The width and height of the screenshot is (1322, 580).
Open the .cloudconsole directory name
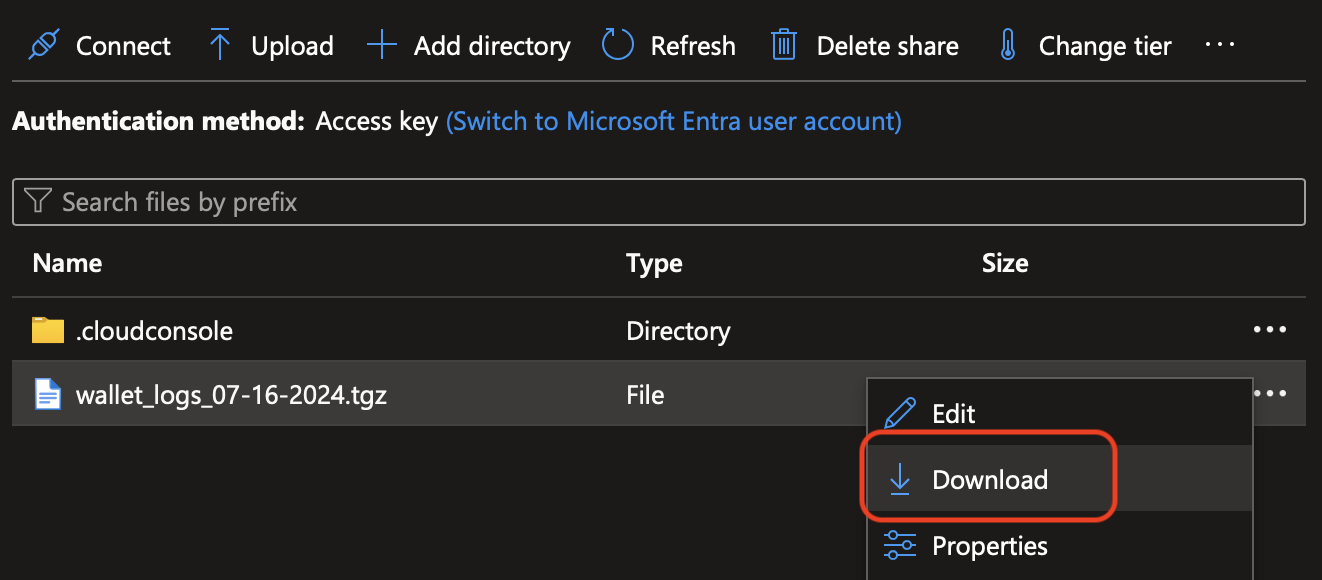154,331
